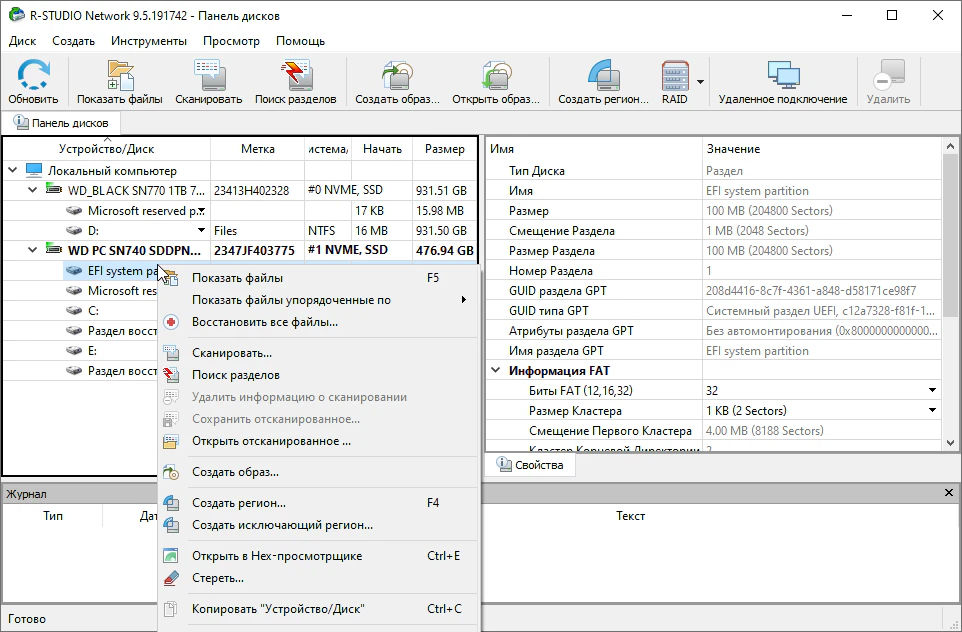Screen dimensions: 962x632
Task: Select Открыть в Hex-просмотрщике menu entry
Action: click(x=276, y=556)
